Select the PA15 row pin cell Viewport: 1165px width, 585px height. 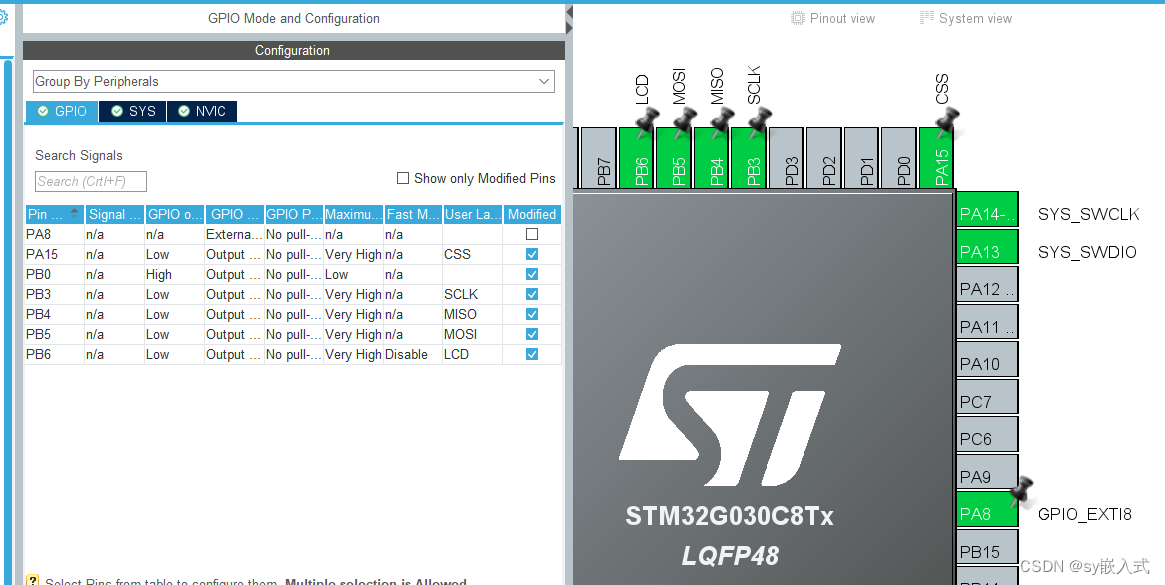coord(54,254)
